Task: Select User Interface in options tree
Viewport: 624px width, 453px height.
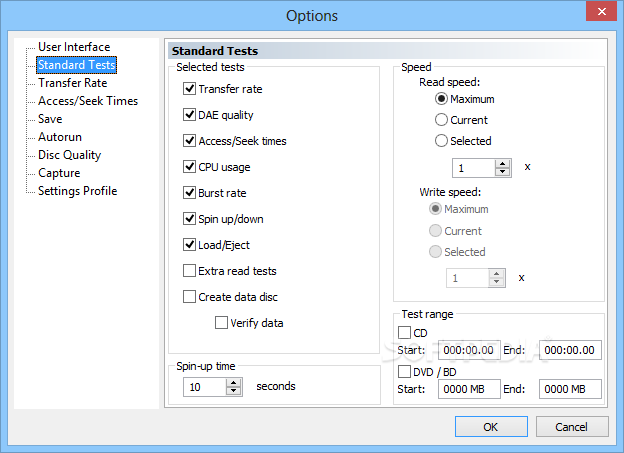Action: coord(74,47)
